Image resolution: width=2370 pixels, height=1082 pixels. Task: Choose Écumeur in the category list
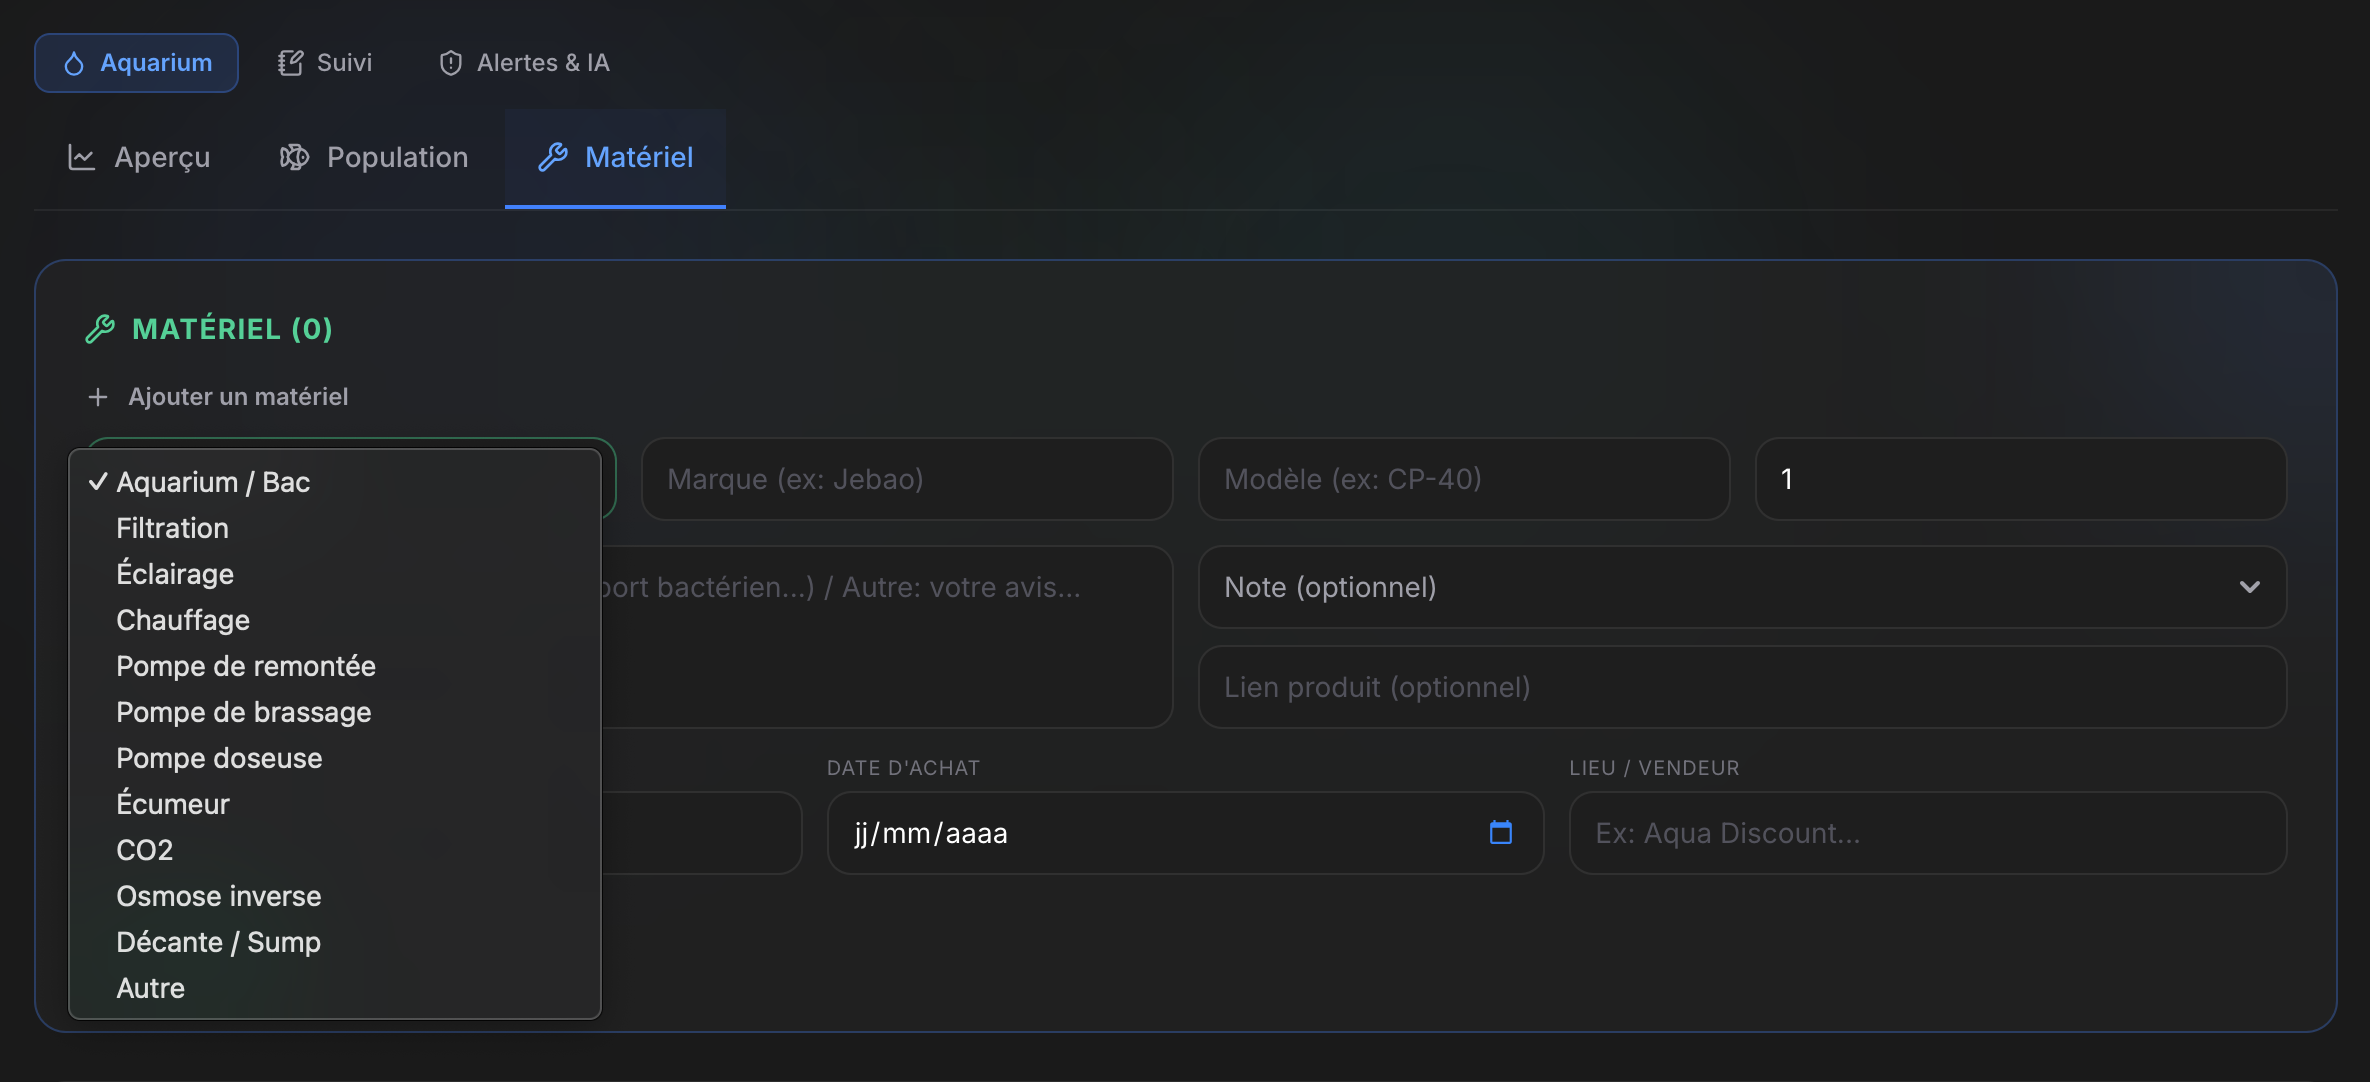(x=172, y=804)
